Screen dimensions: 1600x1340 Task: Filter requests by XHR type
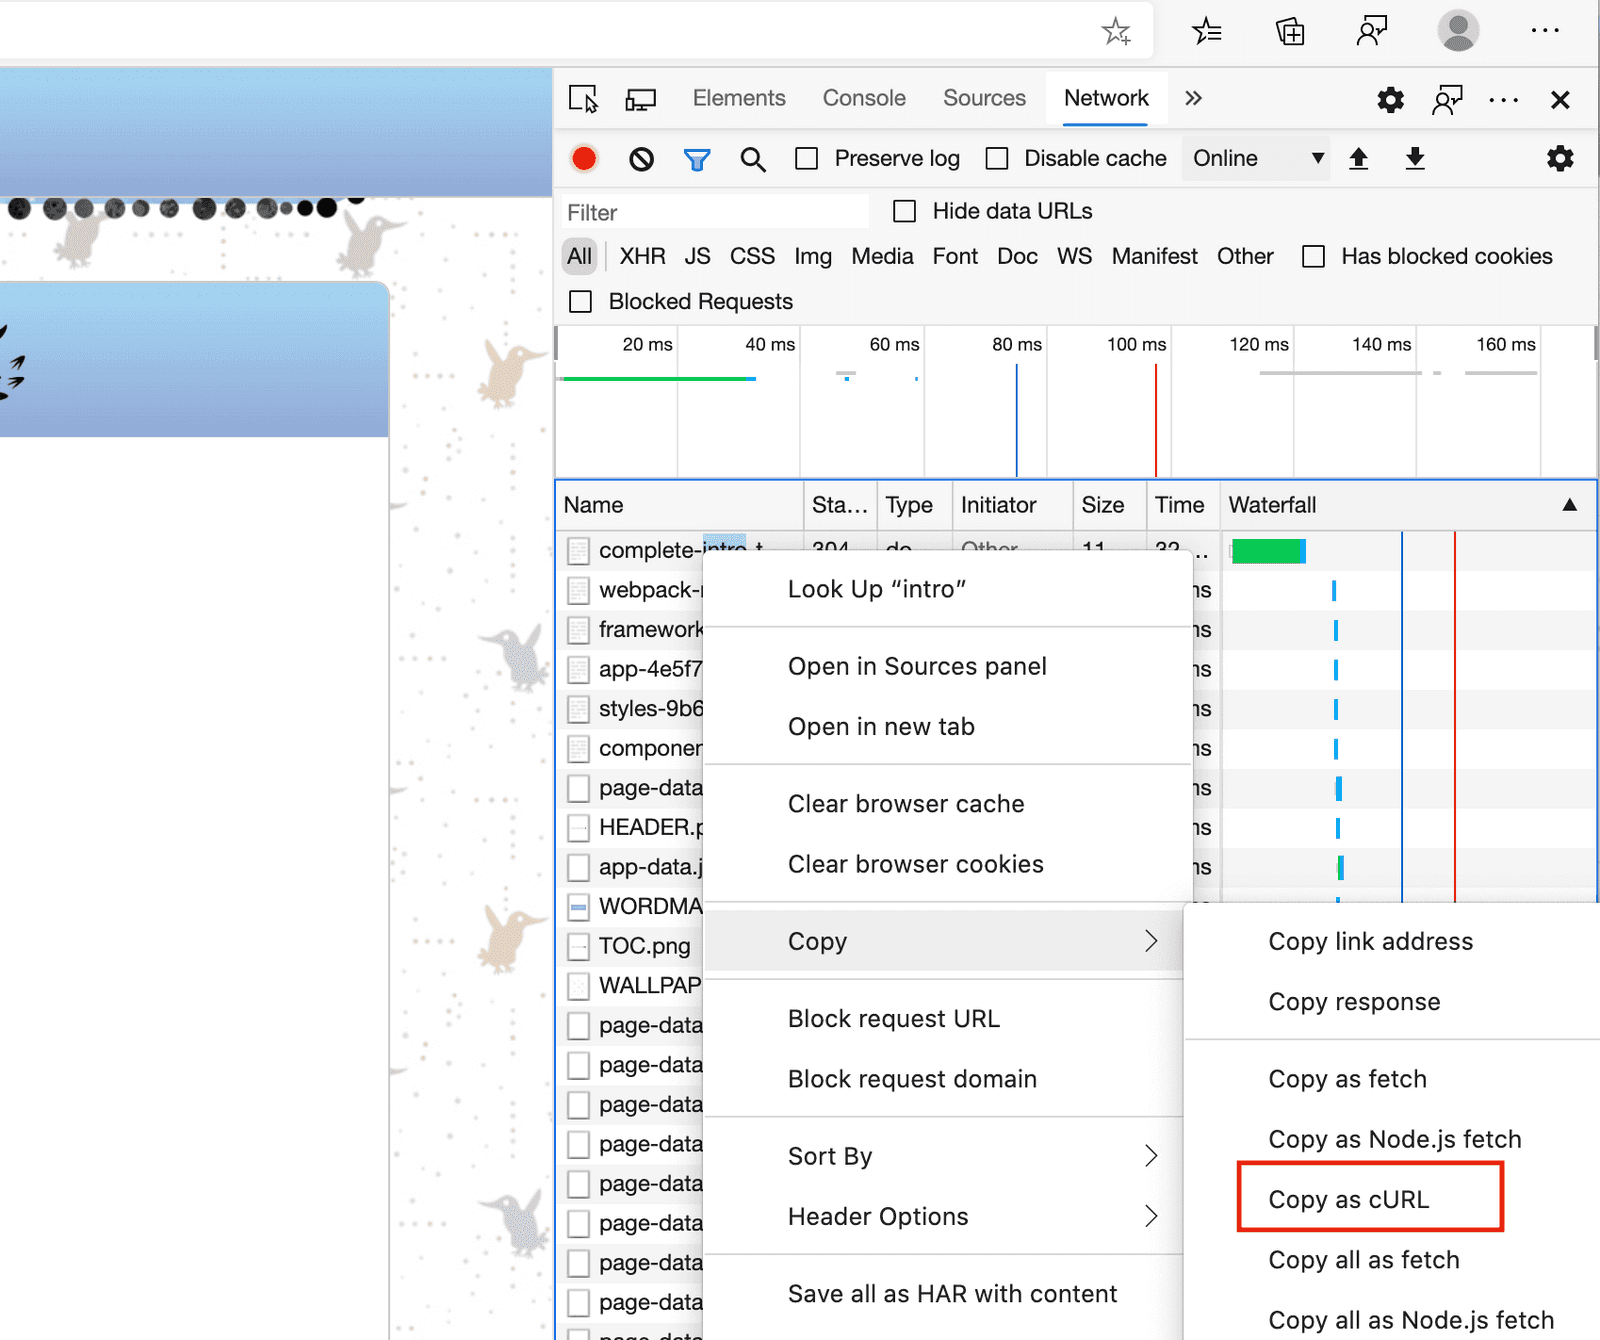point(642,256)
